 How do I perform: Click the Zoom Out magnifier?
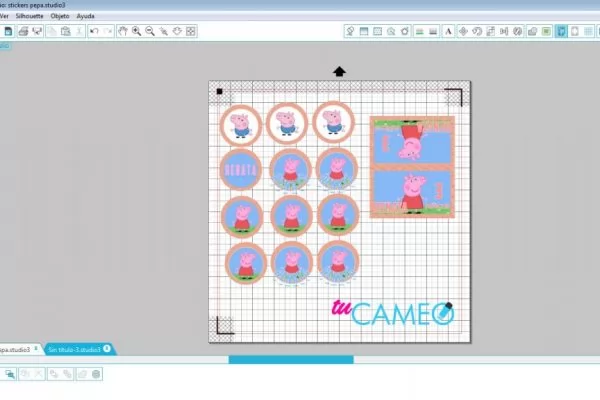150,31
